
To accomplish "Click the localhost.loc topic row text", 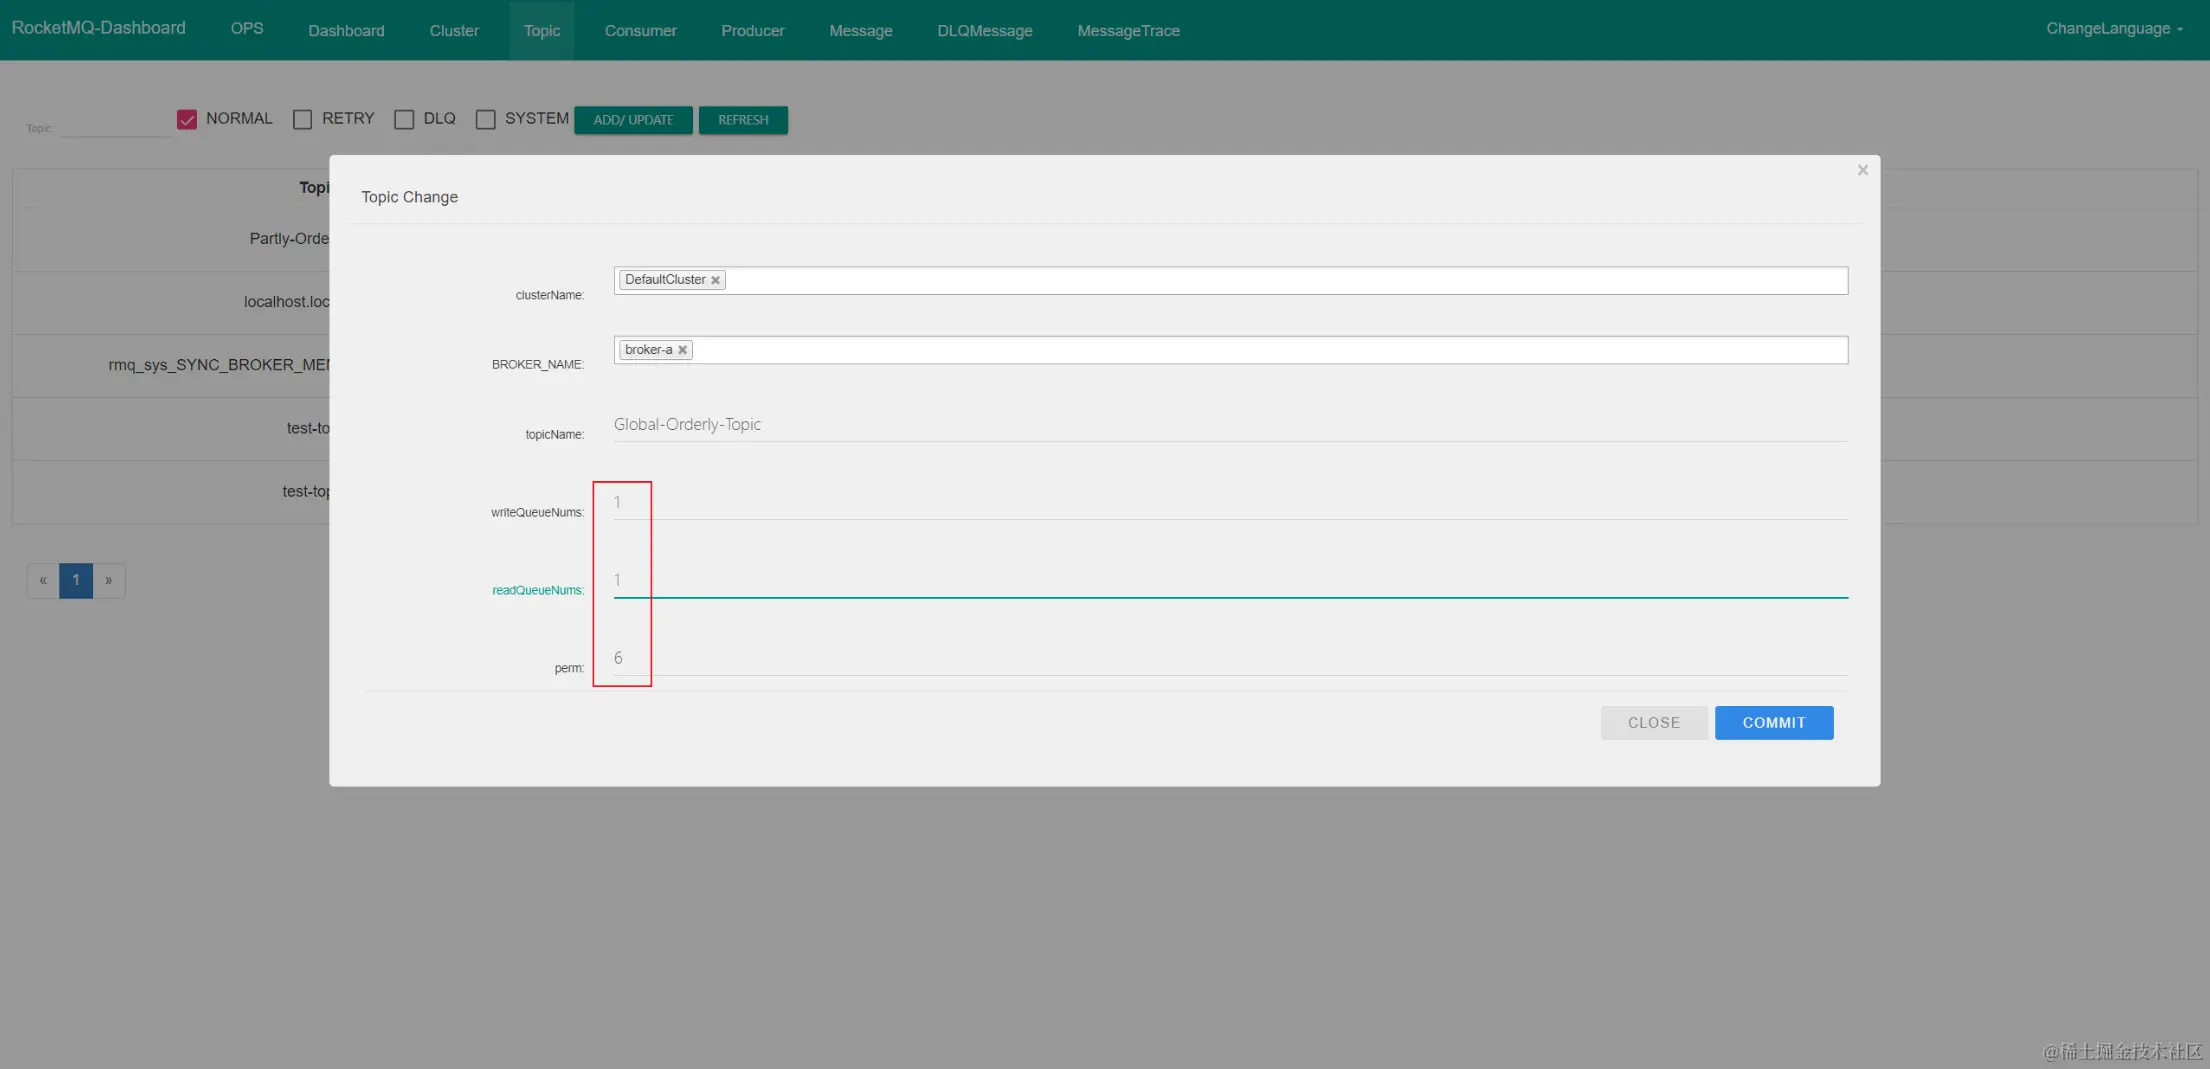I will click(286, 302).
